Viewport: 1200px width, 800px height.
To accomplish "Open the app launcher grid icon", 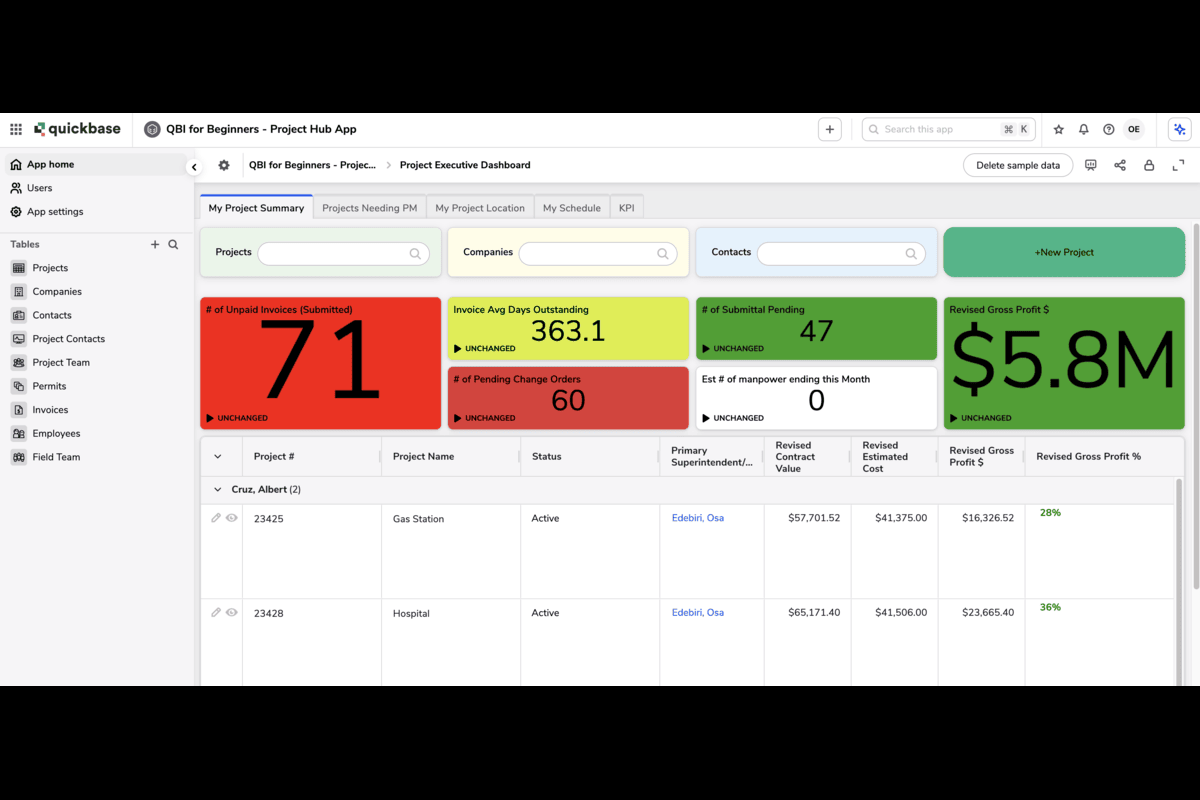I will 16,129.
